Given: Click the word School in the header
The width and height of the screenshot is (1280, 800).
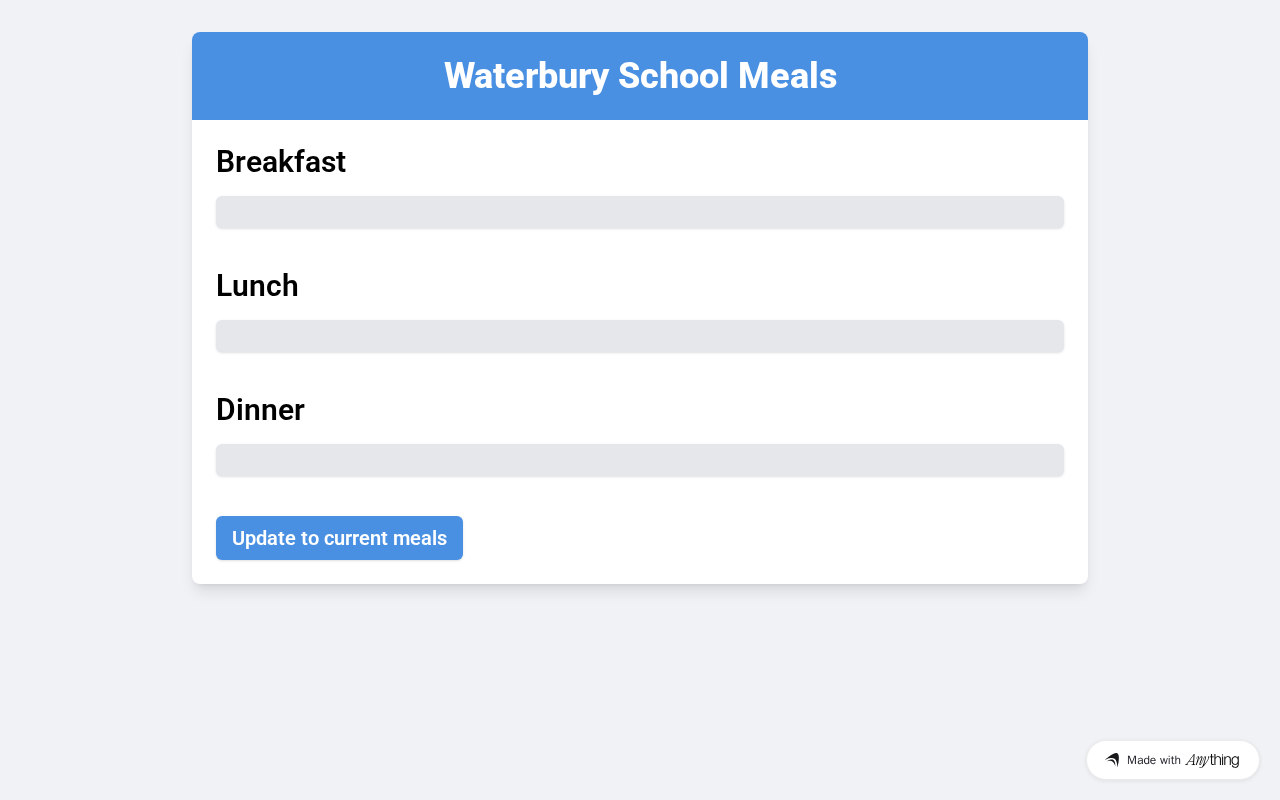Looking at the screenshot, I should pyautogui.click(x=673, y=76).
